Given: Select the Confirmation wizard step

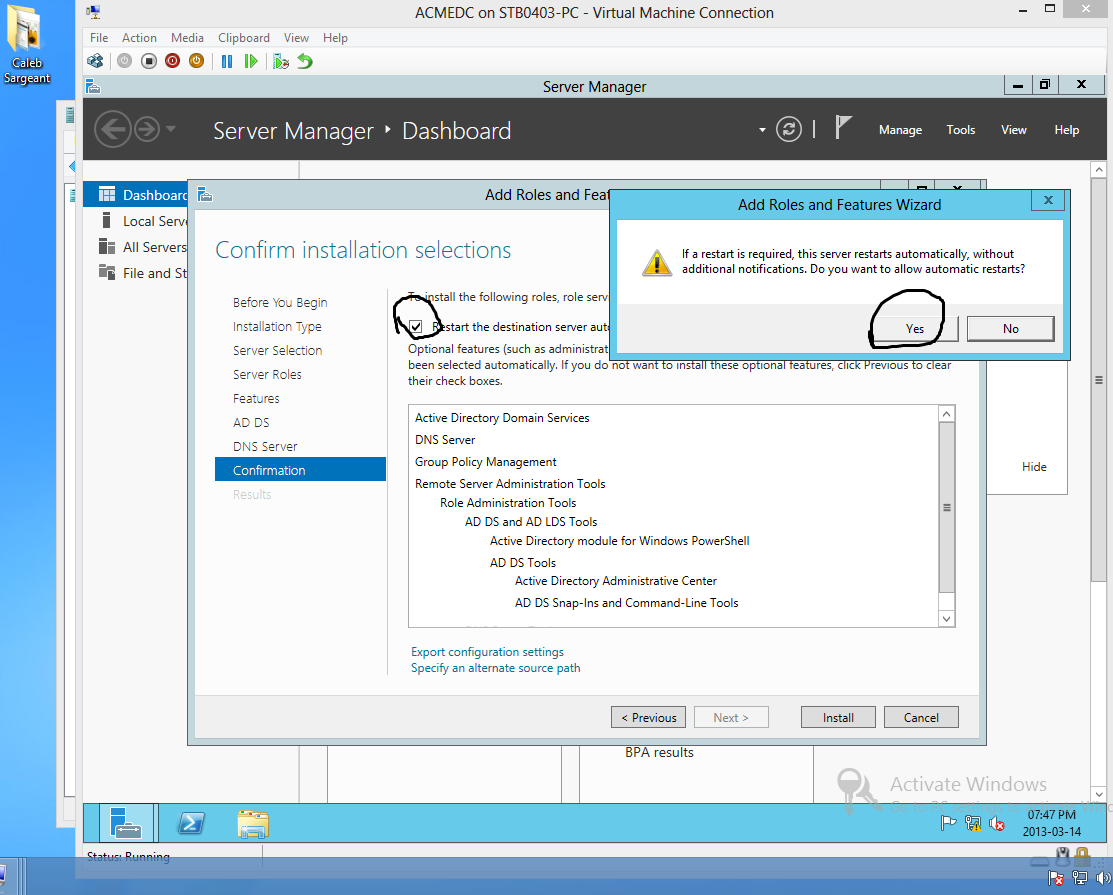Looking at the screenshot, I should pos(300,470).
